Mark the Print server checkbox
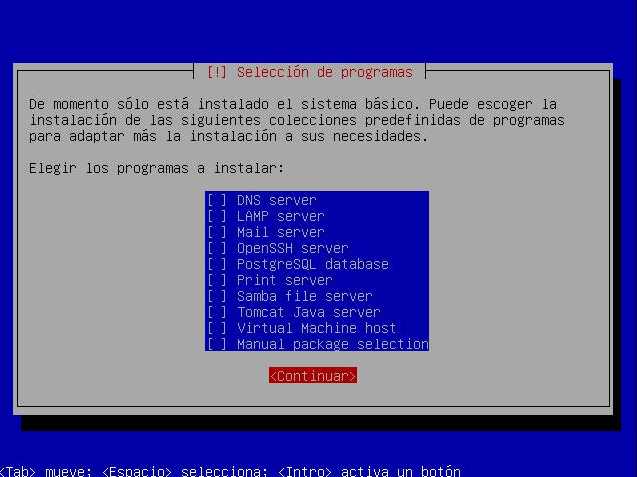The height and width of the screenshot is (477, 637). click(217, 280)
